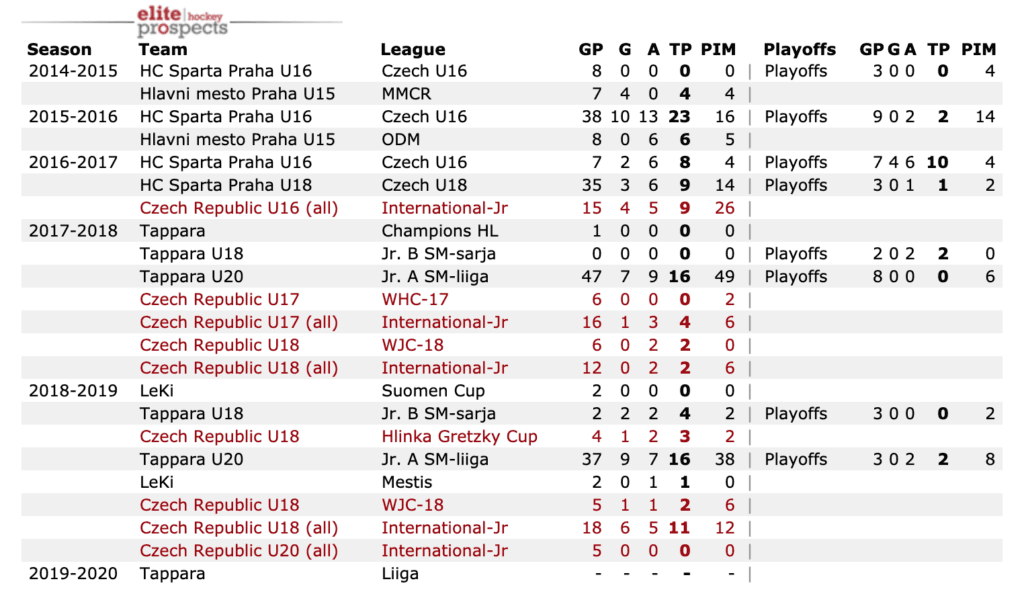Open the ODM league link
The width and height of the screenshot is (1024, 598).
[401, 139]
